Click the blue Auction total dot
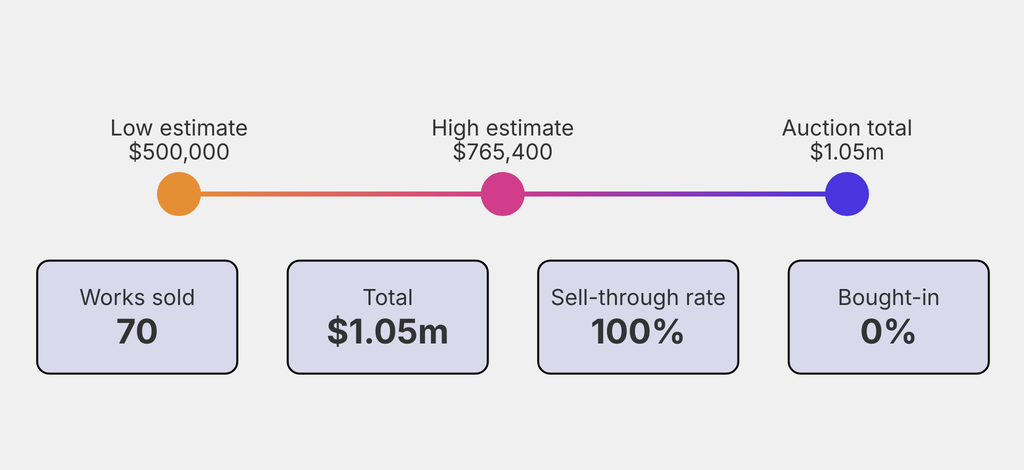This screenshot has height=470, width=1024. coord(847,194)
